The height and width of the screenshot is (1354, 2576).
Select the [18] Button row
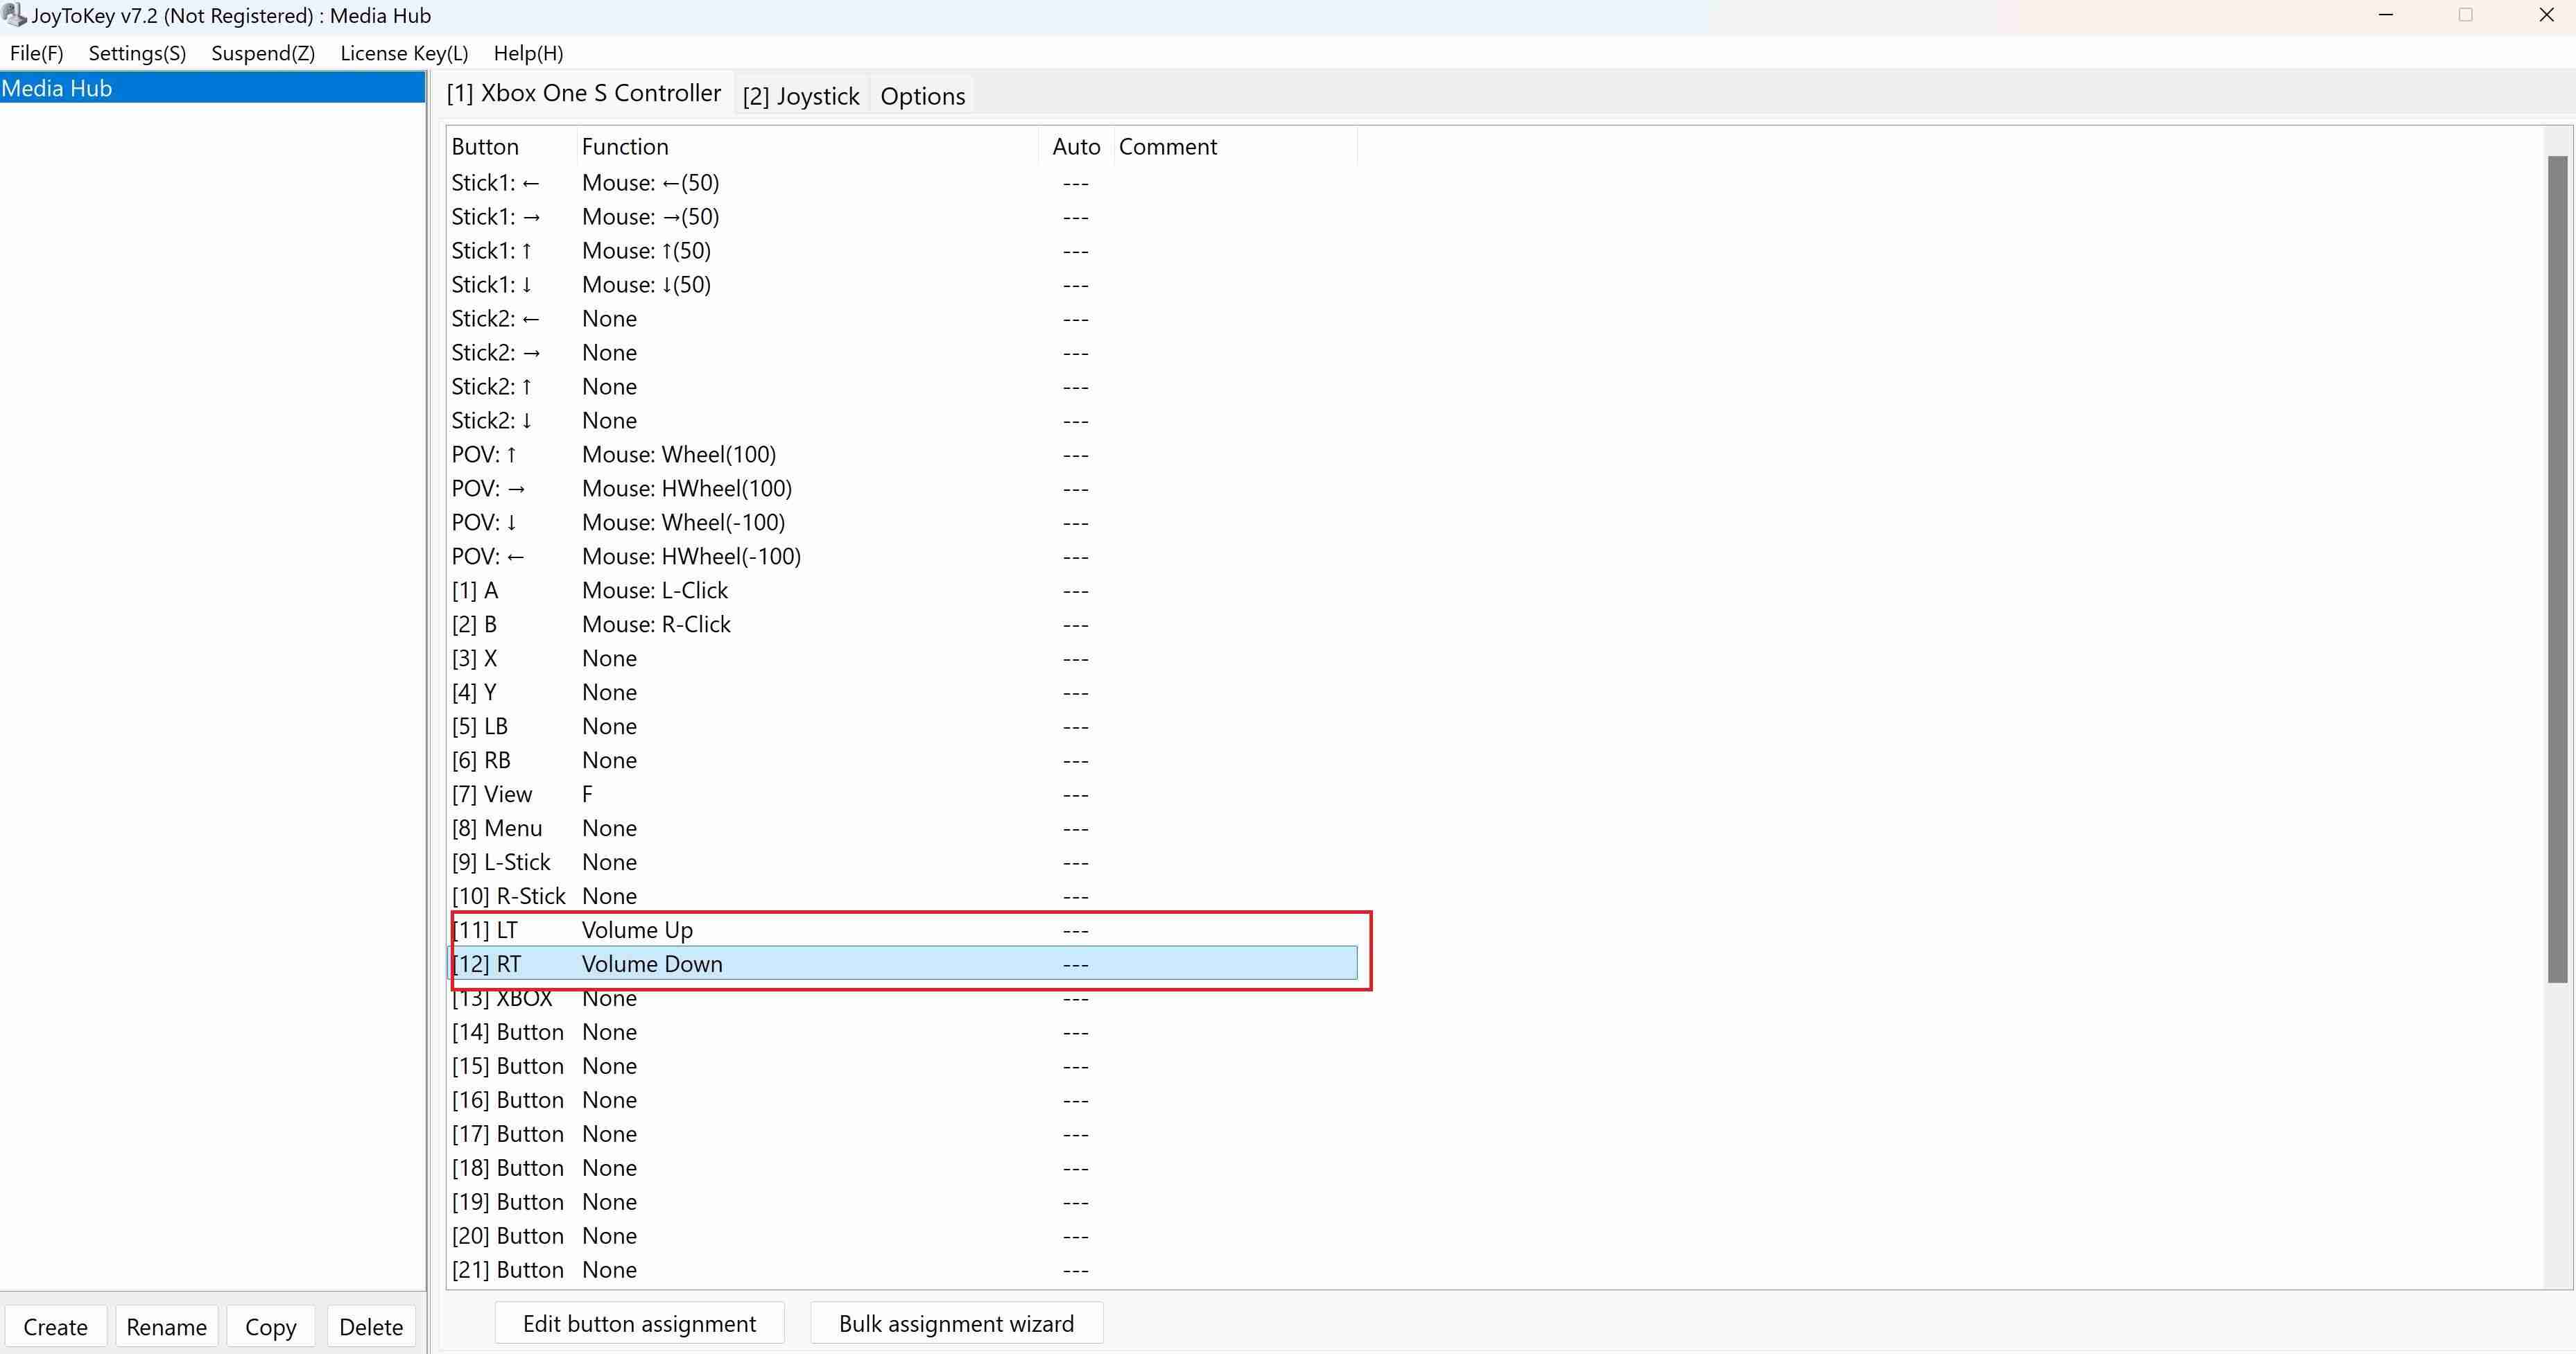903,1169
